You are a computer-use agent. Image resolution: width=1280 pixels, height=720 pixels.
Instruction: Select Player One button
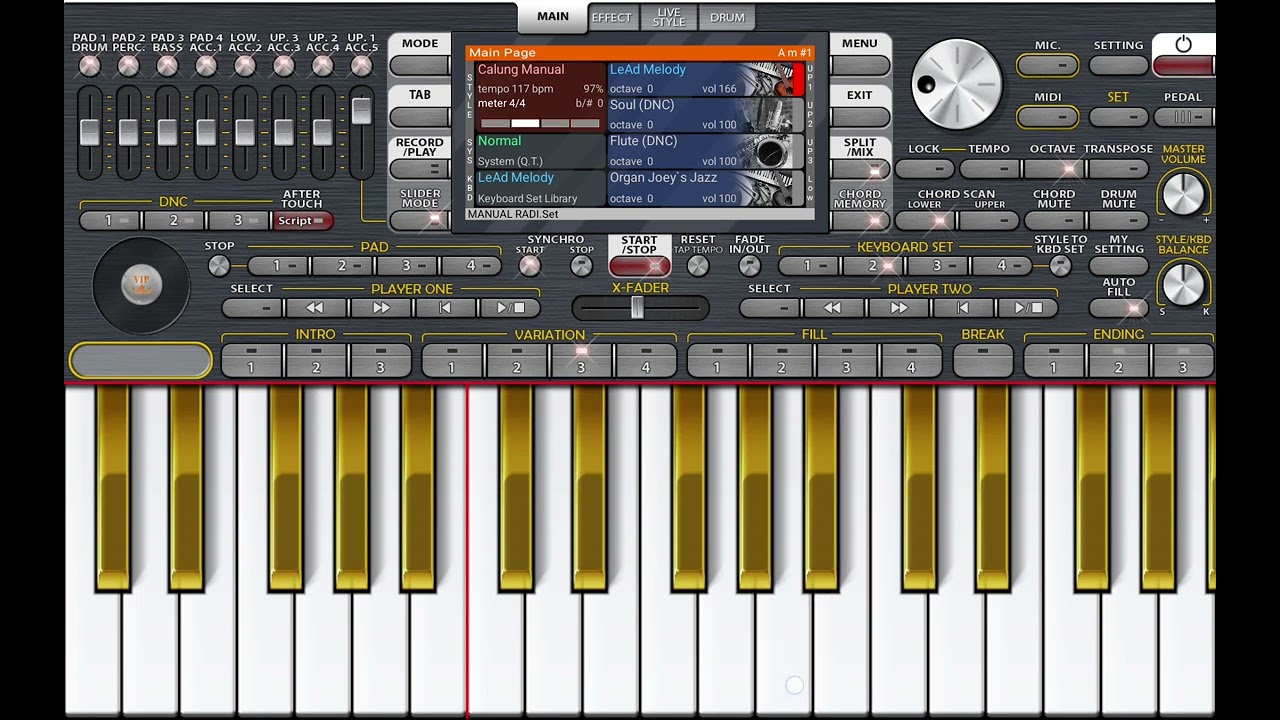[251, 308]
